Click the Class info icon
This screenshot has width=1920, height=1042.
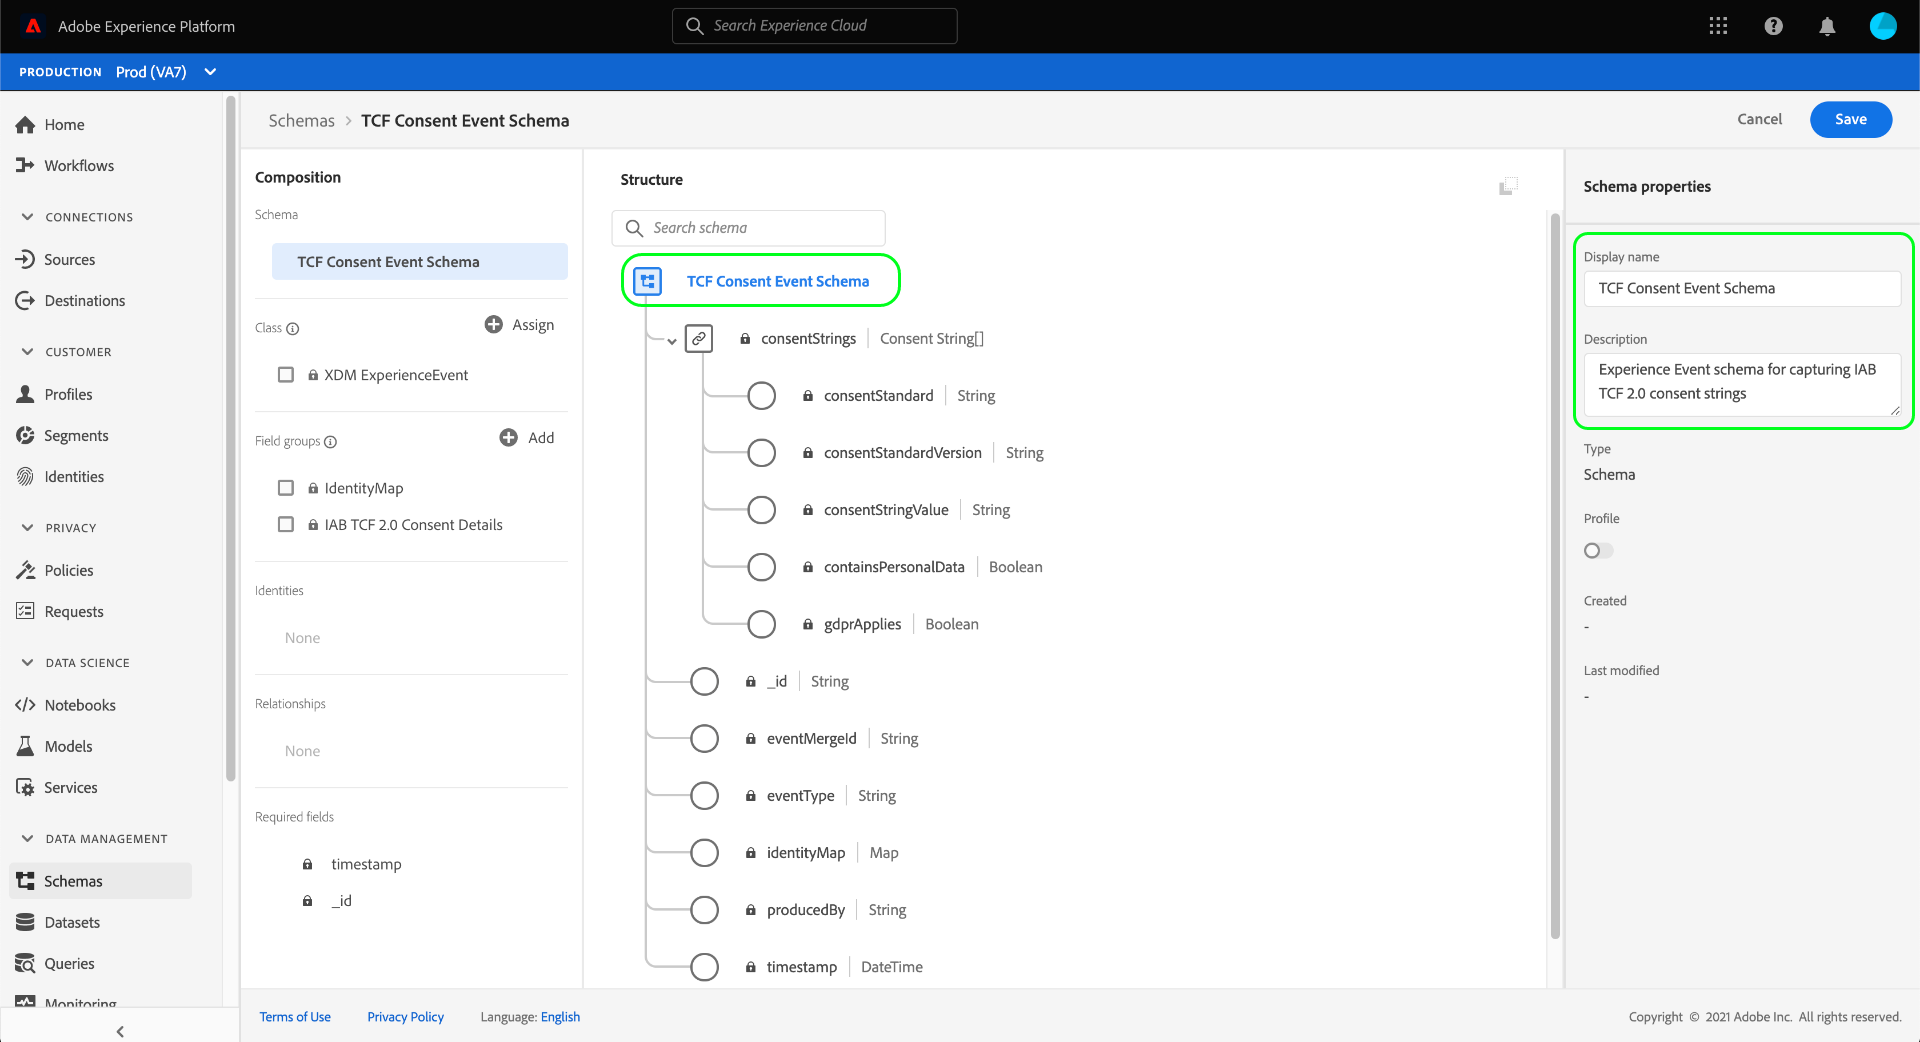pos(292,329)
